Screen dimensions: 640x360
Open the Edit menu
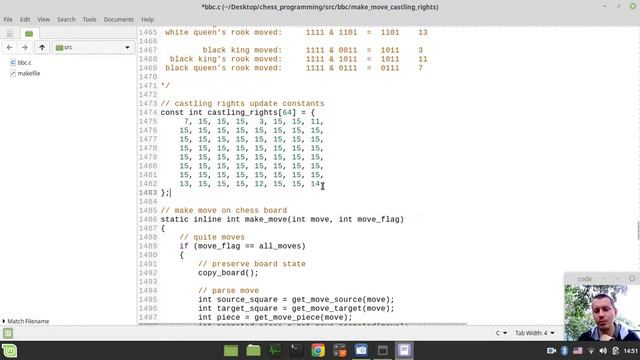25,20
